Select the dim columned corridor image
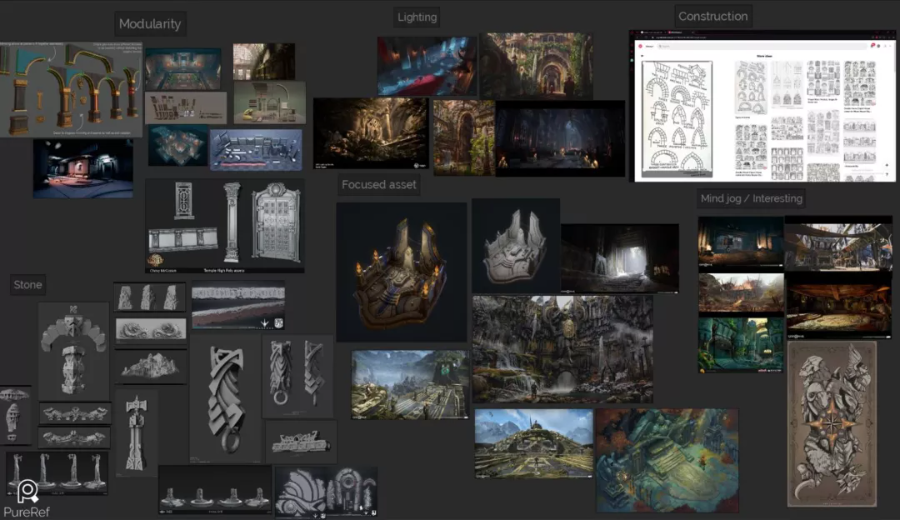 (264, 61)
